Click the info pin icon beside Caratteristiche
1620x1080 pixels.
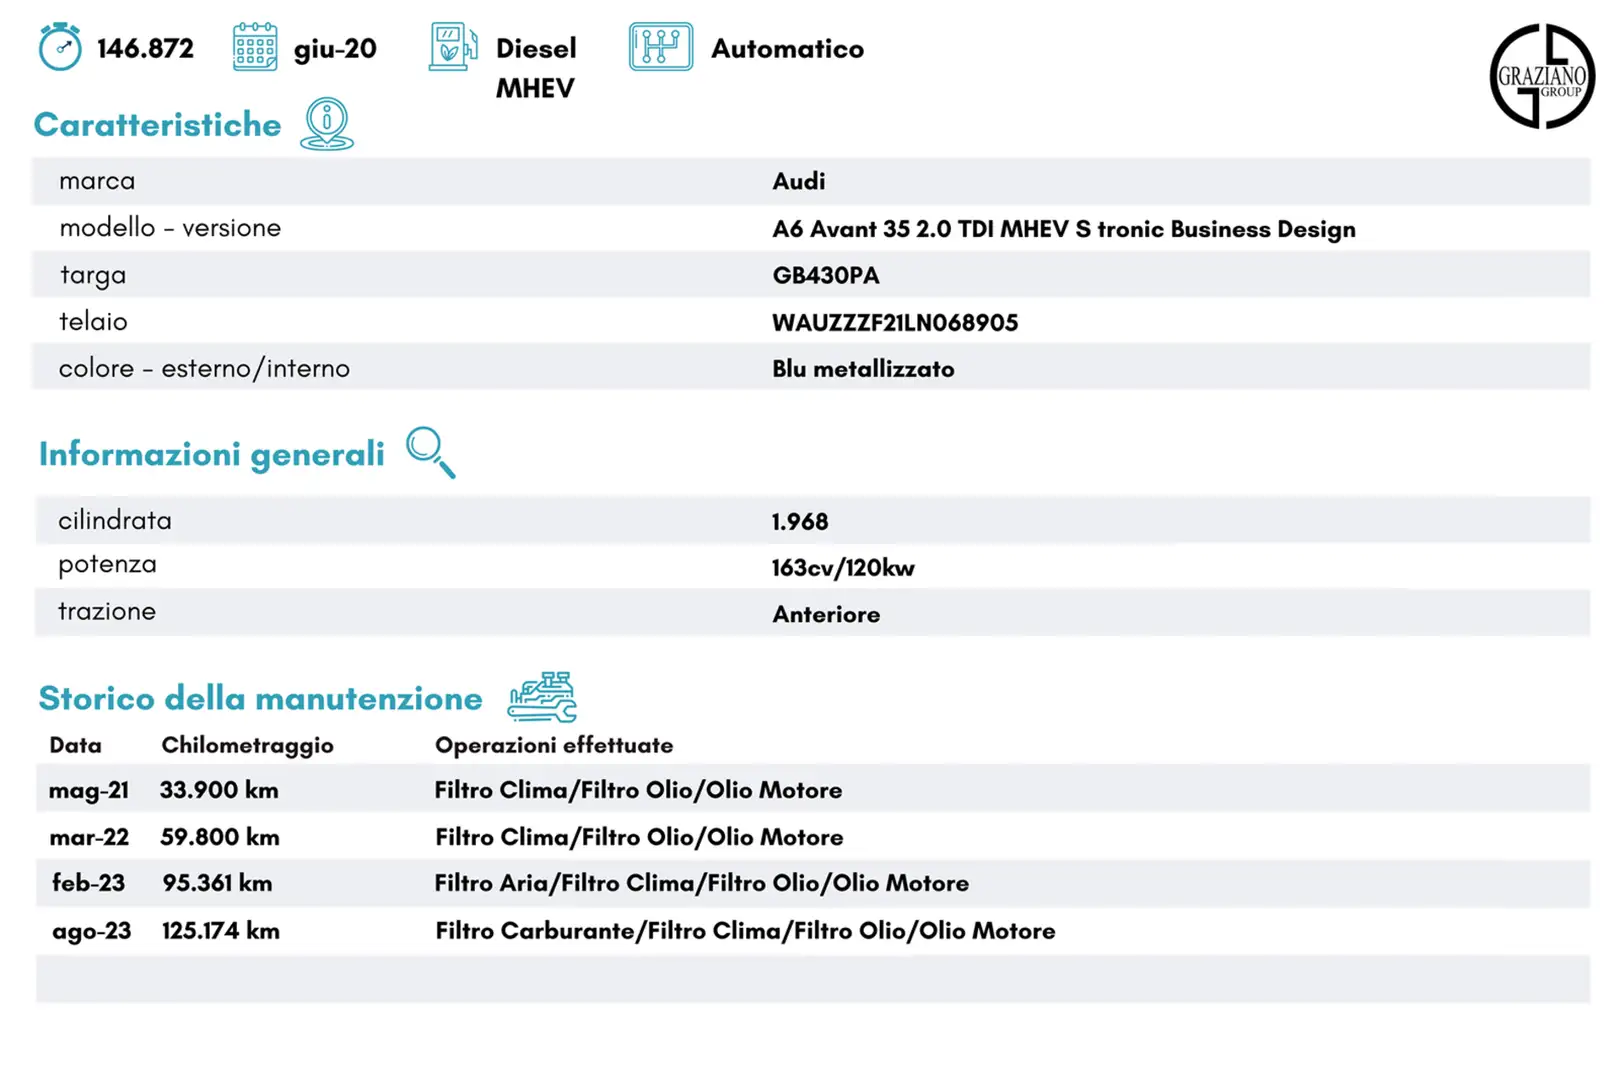(327, 124)
